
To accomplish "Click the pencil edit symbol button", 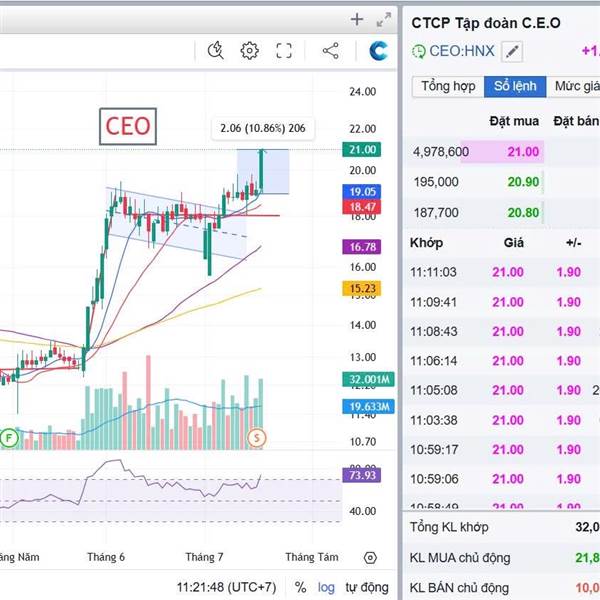I will tap(512, 51).
